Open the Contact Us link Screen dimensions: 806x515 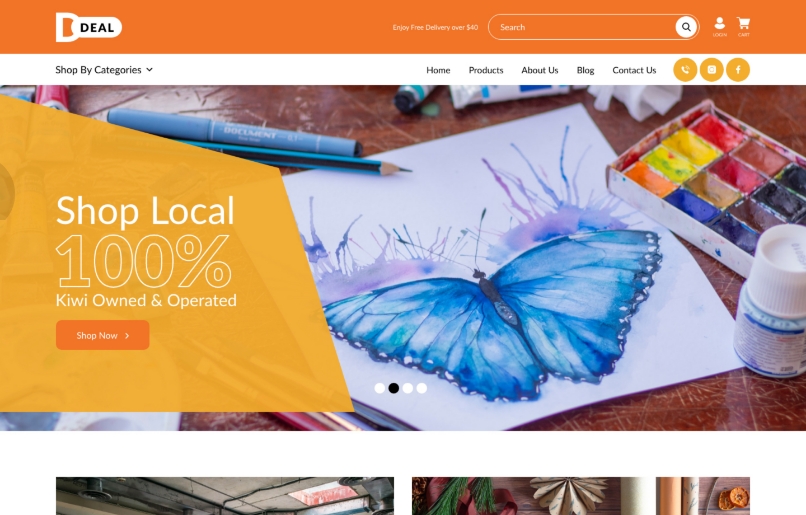coord(634,70)
